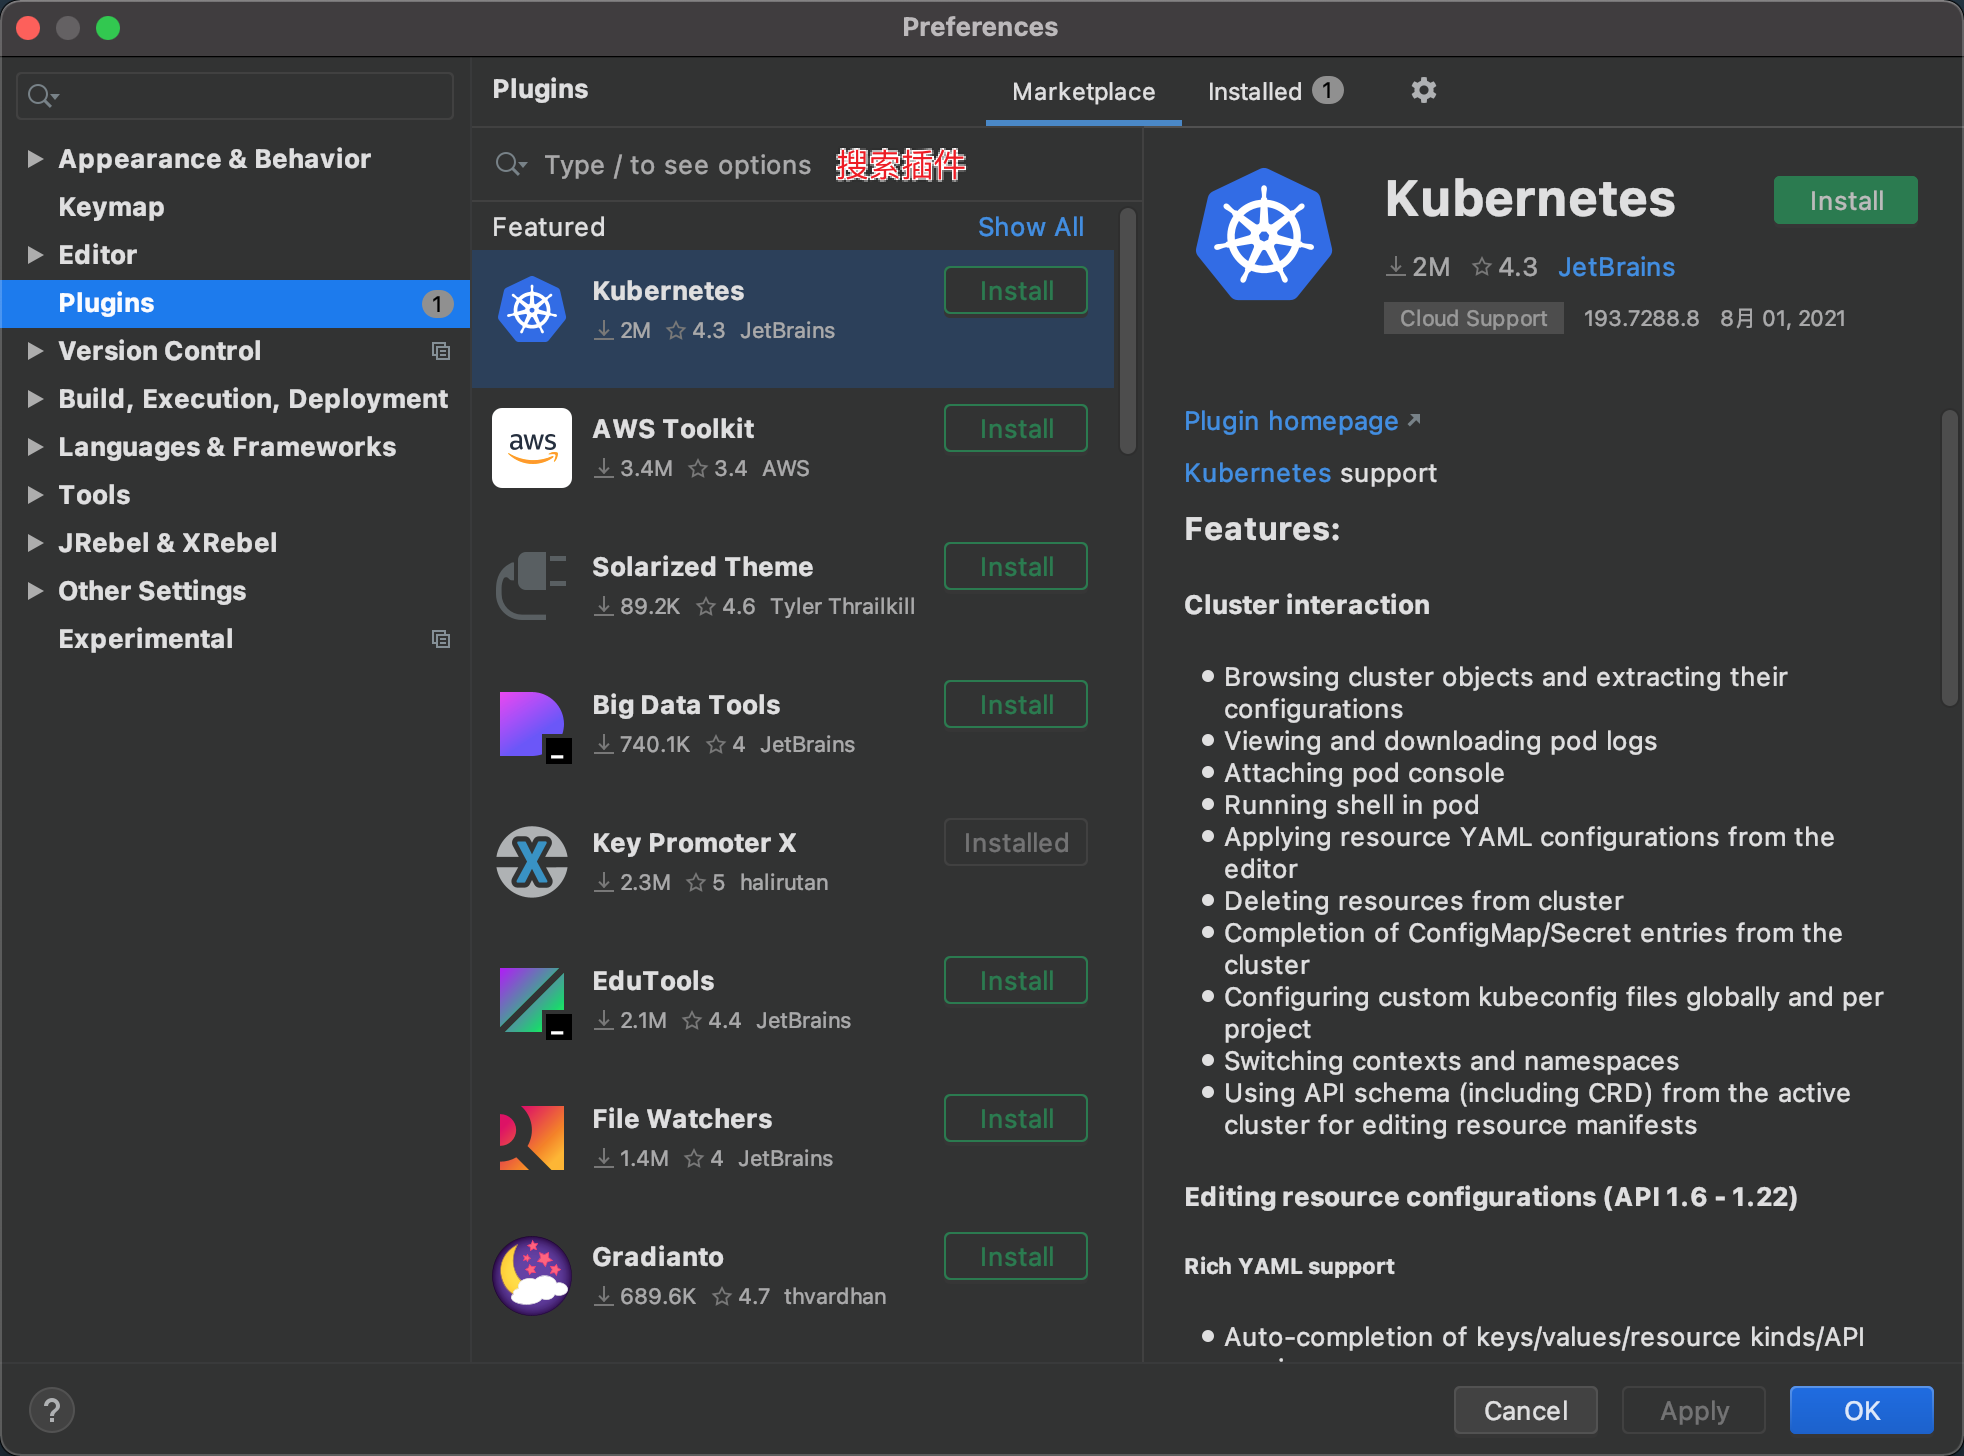This screenshot has height=1456, width=1964.
Task: Click the EduTools plugin icon
Action: (534, 1002)
